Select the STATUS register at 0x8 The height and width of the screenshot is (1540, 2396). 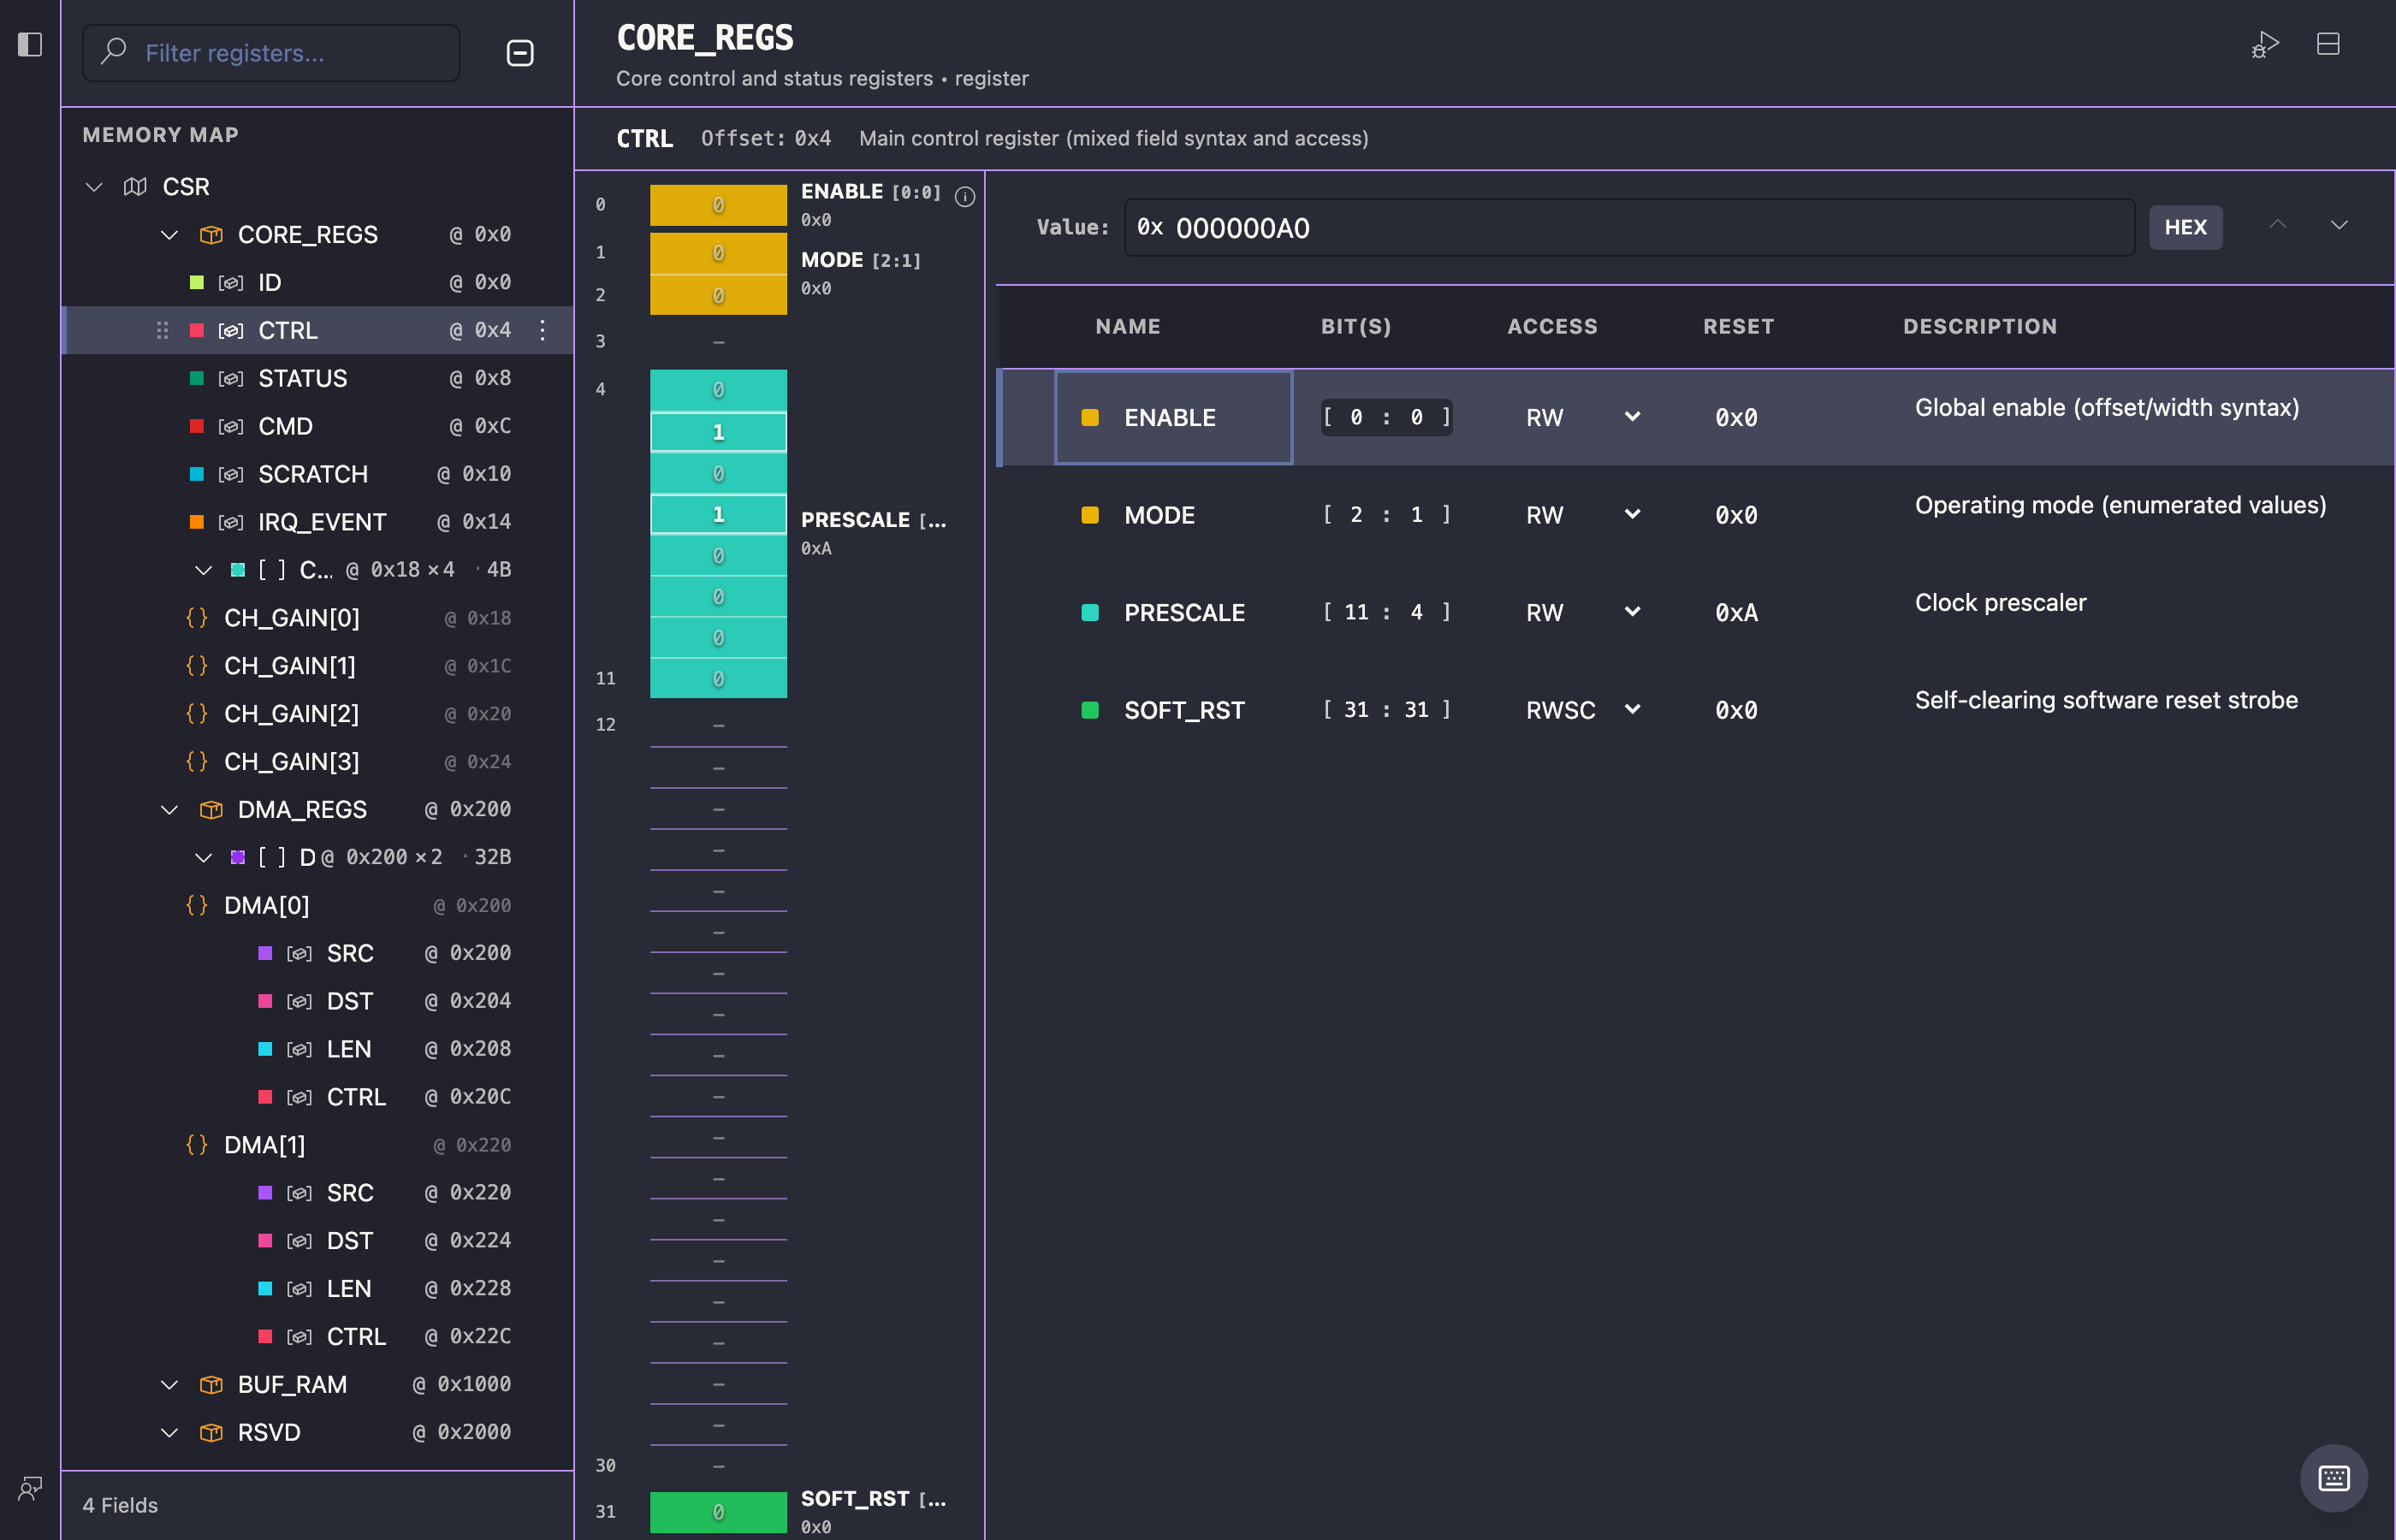tap(318, 379)
